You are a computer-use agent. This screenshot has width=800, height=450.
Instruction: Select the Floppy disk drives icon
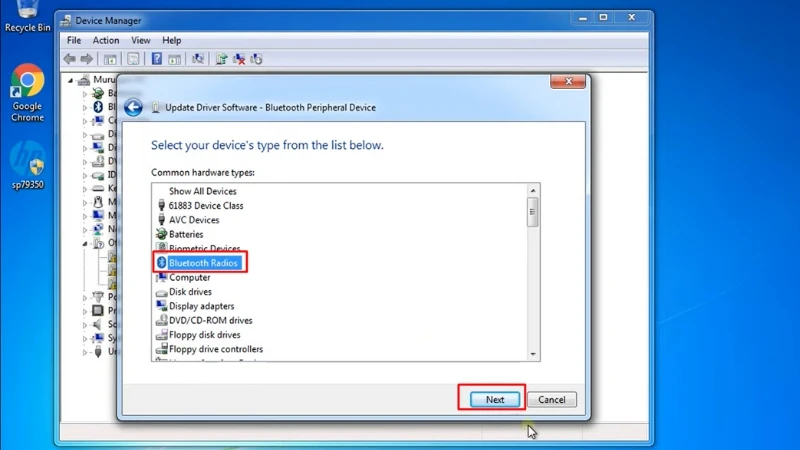point(161,334)
